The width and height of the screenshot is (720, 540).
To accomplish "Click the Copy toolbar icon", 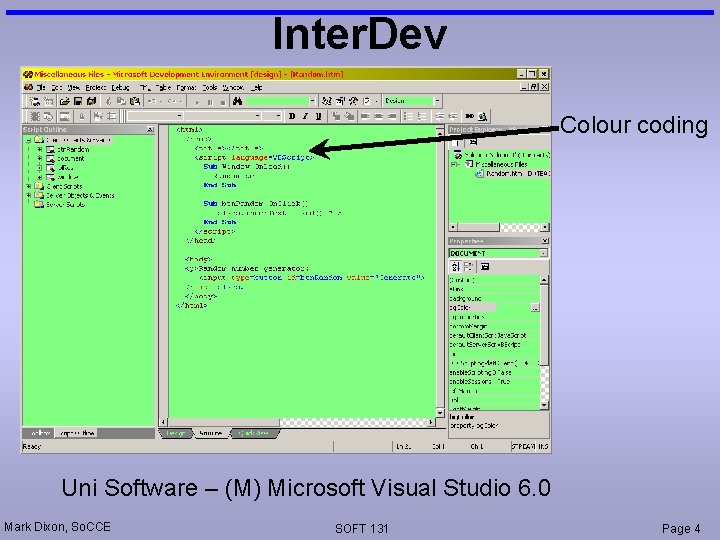I will pyautogui.click(x=121, y=101).
